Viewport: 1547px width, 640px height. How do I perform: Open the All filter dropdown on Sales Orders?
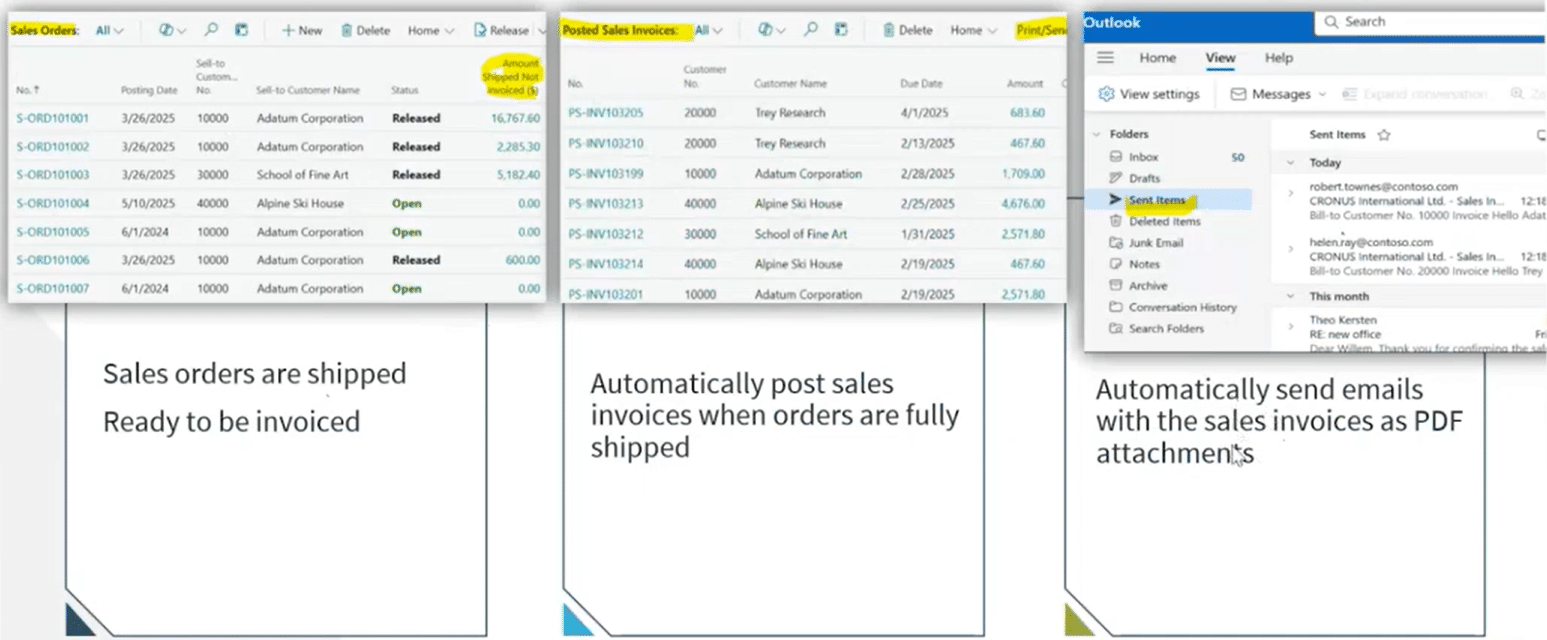(x=109, y=30)
